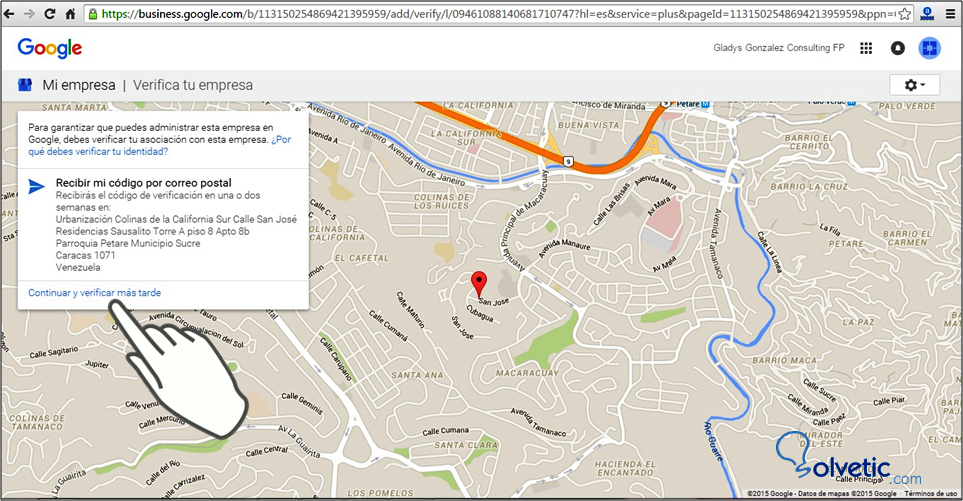Click the MACARACUAY map label
The image size is (963, 501).
[528, 373]
